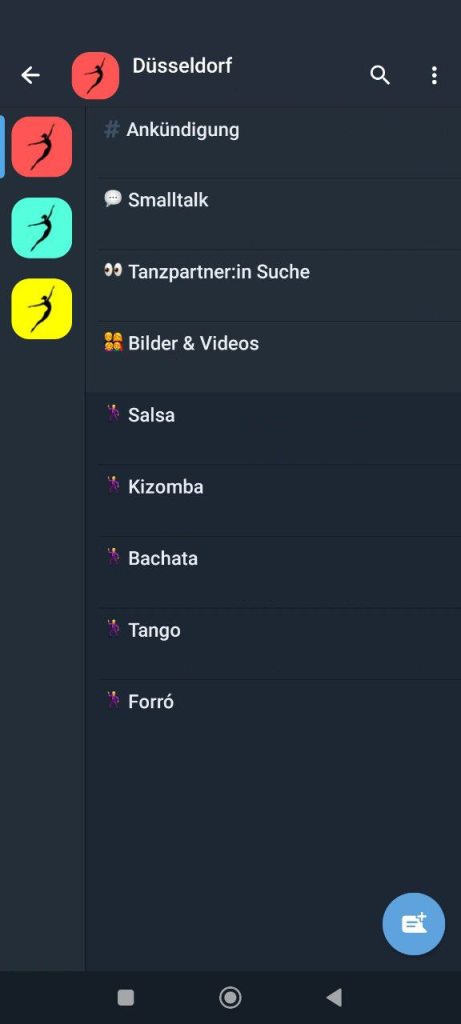Open the Salsa group
Image resolution: width=461 pixels, height=1024 pixels.
click(x=273, y=429)
